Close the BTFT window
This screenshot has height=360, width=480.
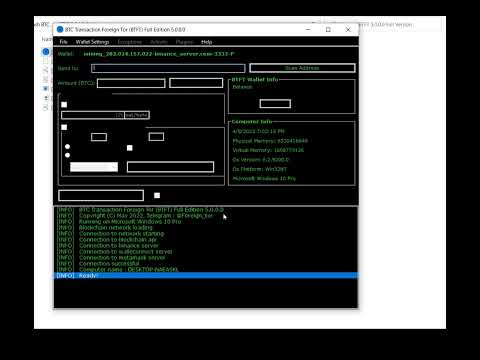click(348, 30)
